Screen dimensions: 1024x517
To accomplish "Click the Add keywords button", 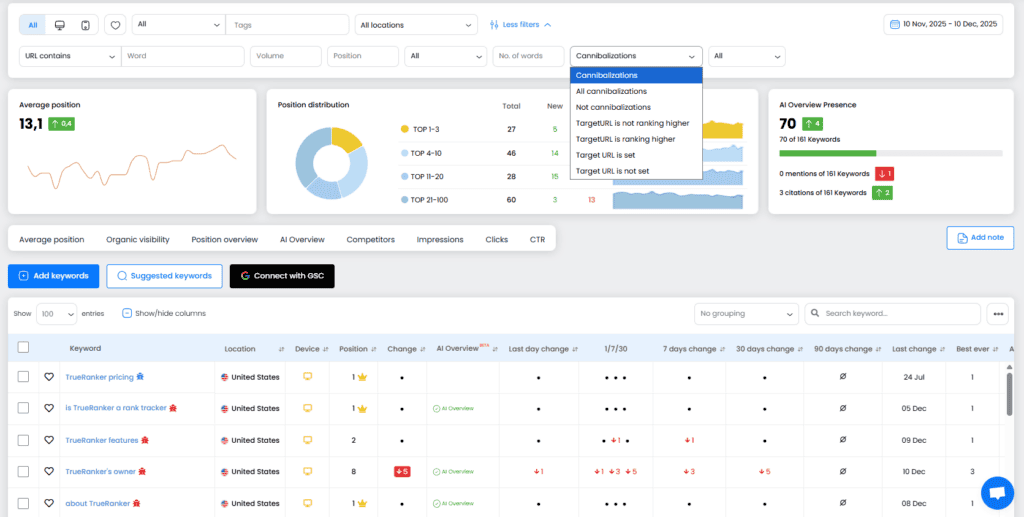I will (x=53, y=276).
